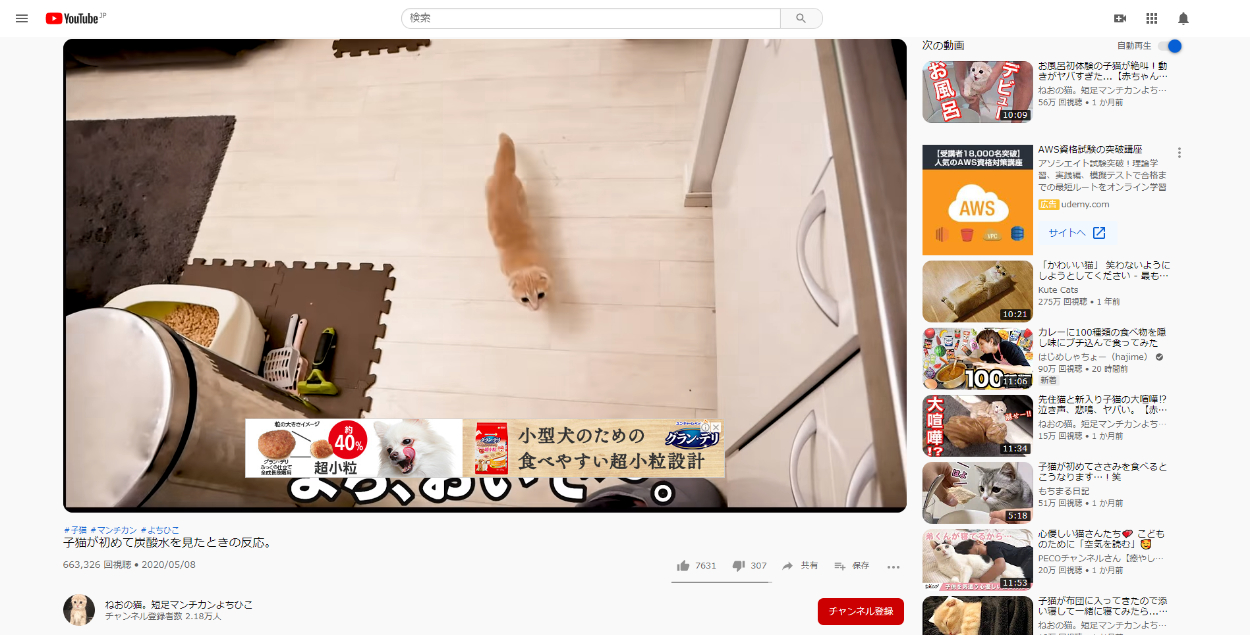Click the search magnifier button
Viewport: 1250px width, 635px height.
tap(801, 18)
